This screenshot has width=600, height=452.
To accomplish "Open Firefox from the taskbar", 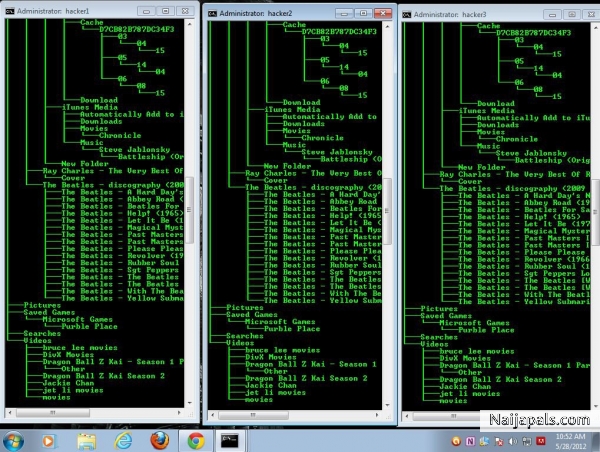I will pos(160,441).
